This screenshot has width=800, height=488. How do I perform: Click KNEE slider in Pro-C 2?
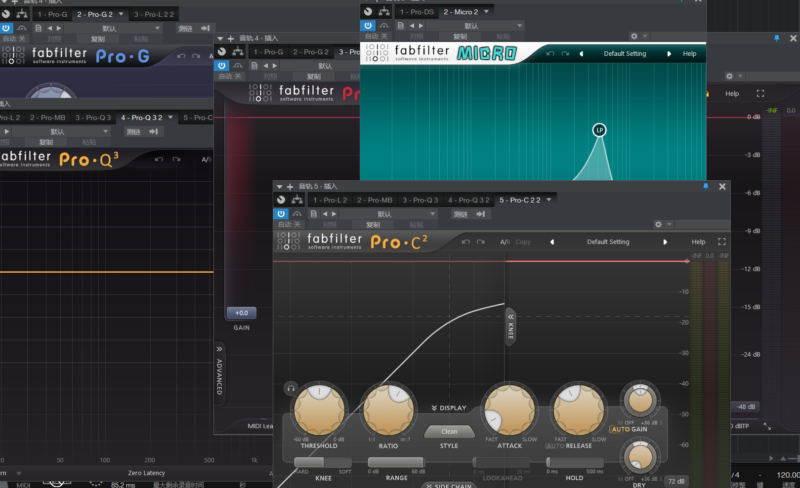point(322,462)
